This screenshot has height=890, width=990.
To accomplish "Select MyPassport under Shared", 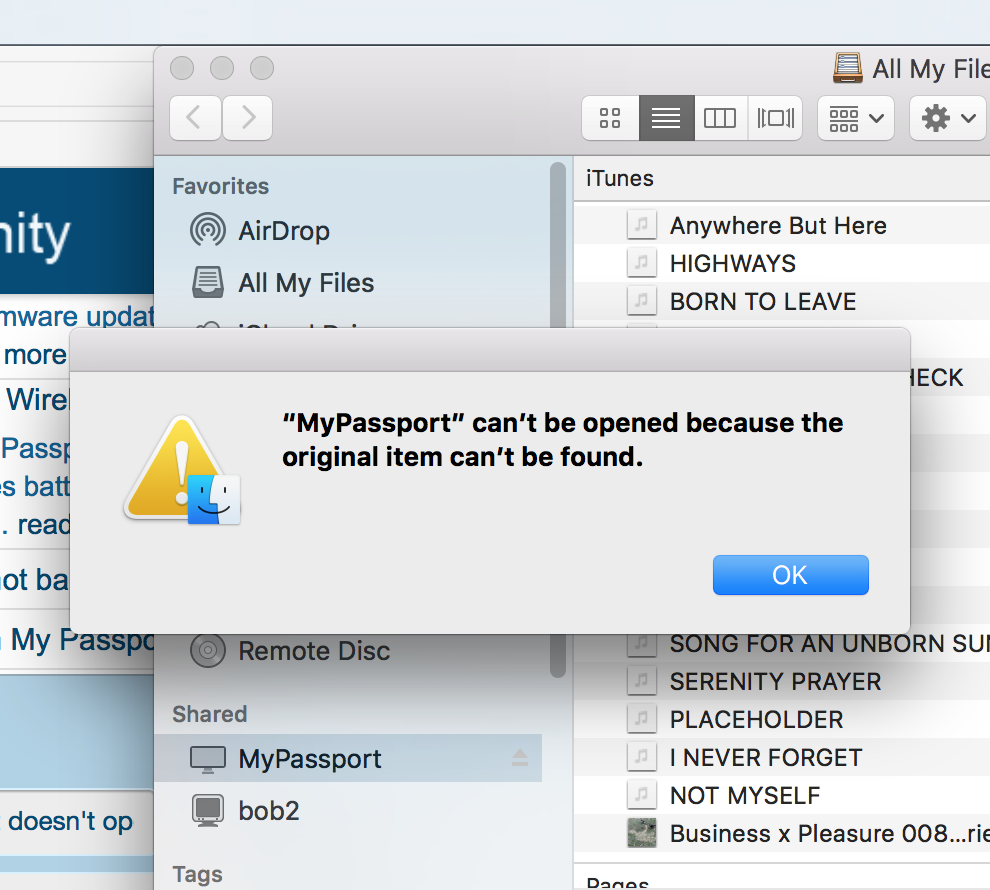I will click(348, 758).
